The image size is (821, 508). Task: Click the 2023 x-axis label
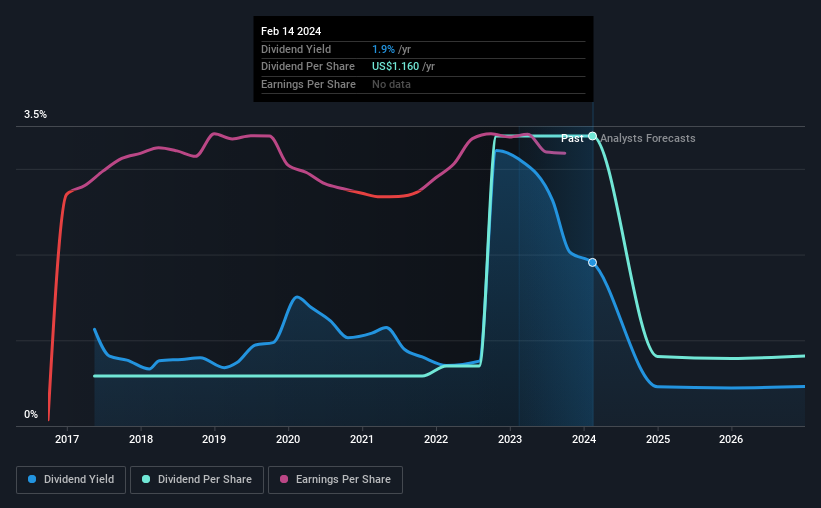pos(510,439)
